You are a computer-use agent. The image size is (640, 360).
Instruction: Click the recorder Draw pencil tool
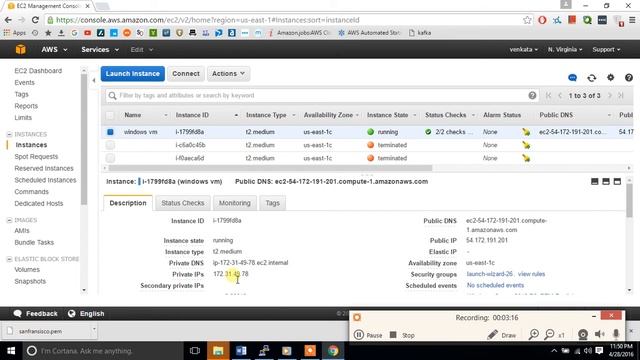[x=502, y=335]
